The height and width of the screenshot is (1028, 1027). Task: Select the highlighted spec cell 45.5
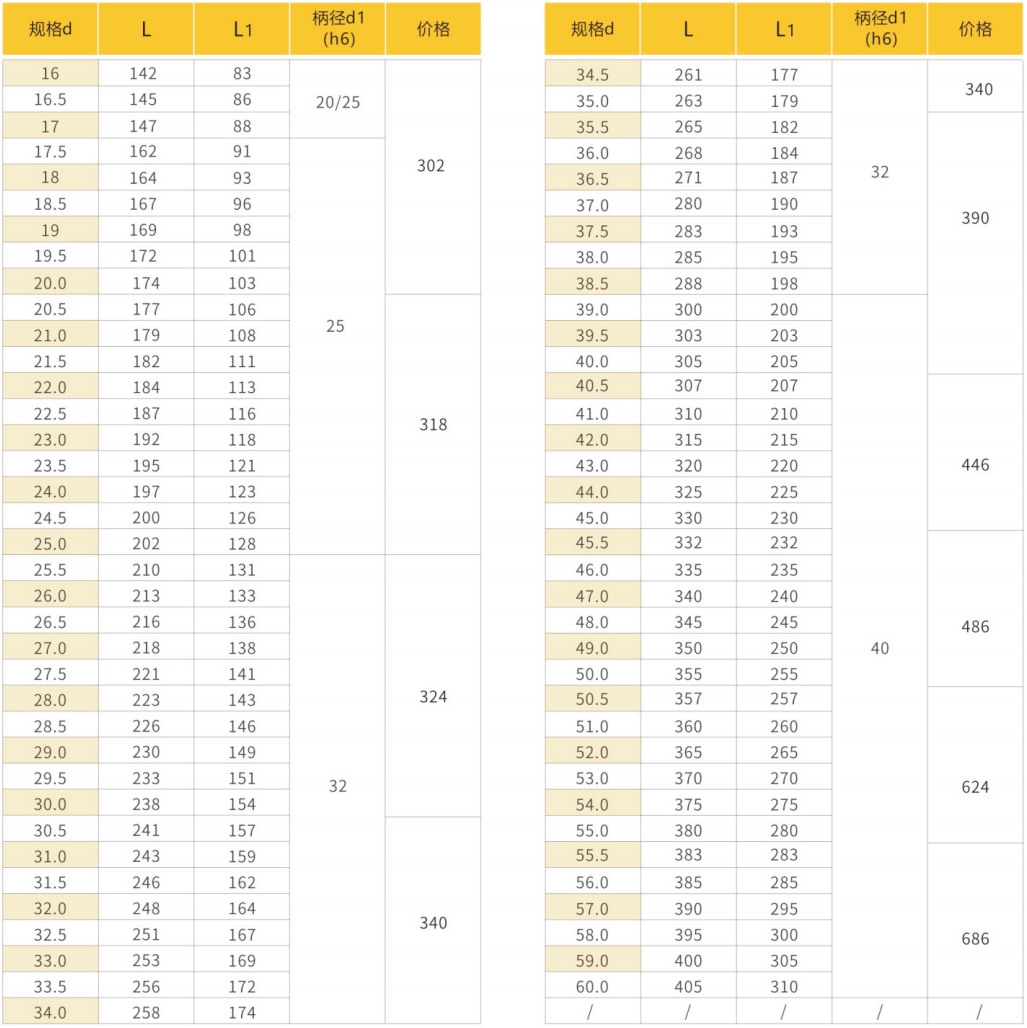[592, 543]
